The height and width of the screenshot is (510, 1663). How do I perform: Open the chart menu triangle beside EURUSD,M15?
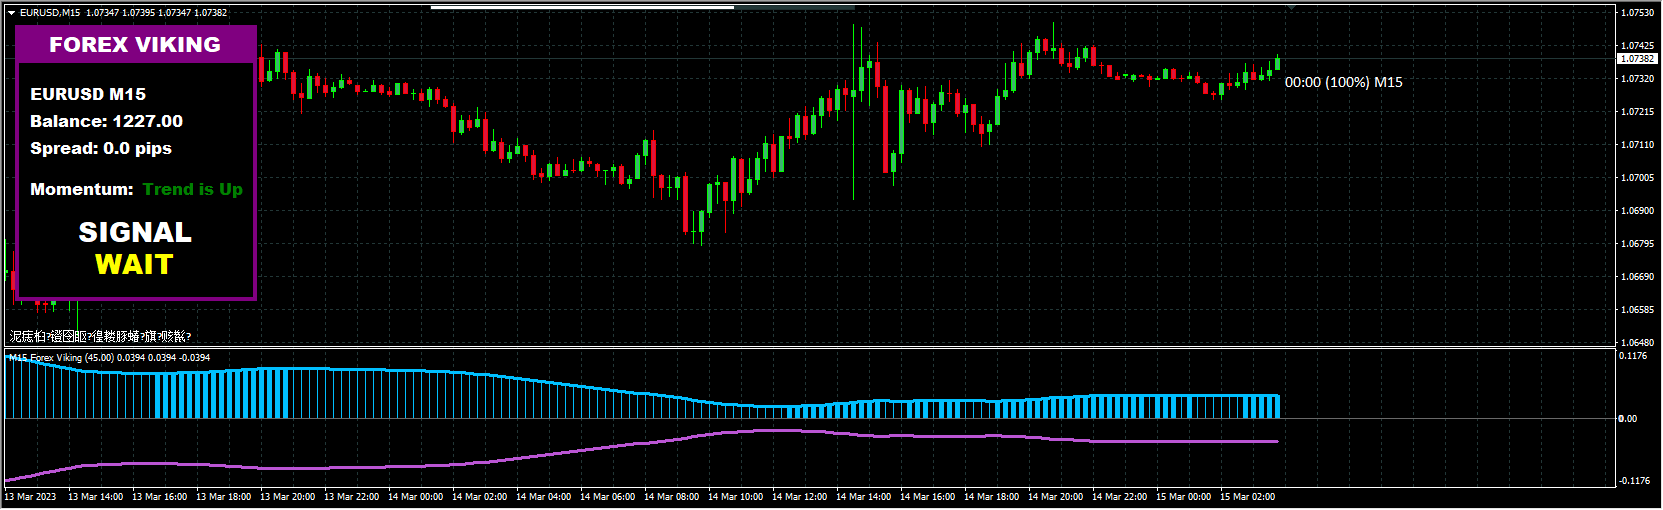coord(11,13)
